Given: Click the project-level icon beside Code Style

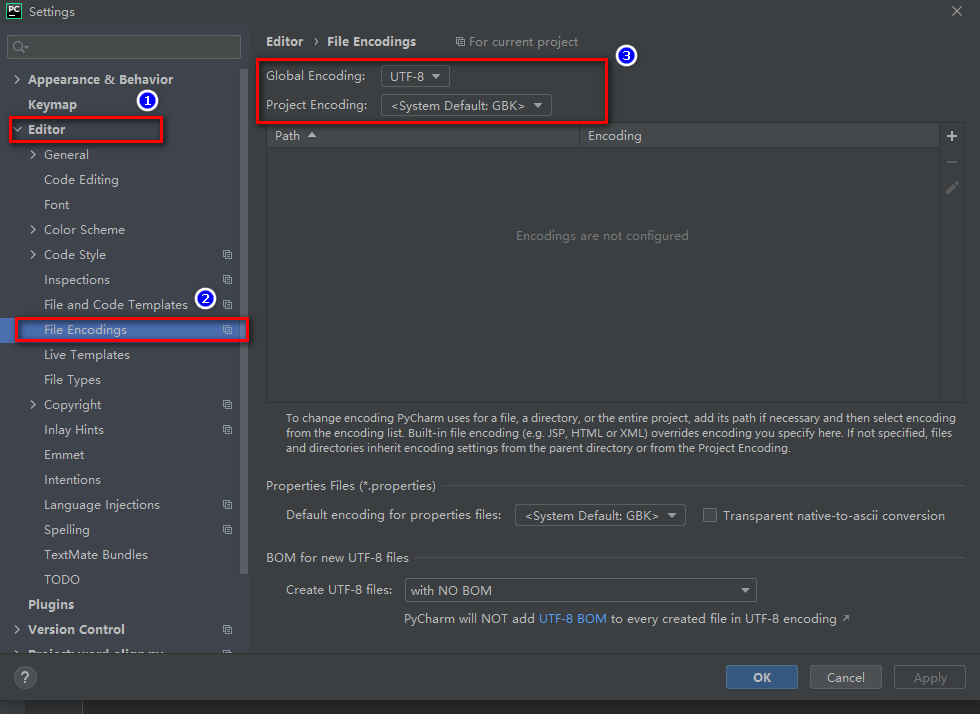Looking at the screenshot, I should (x=228, y=254).
